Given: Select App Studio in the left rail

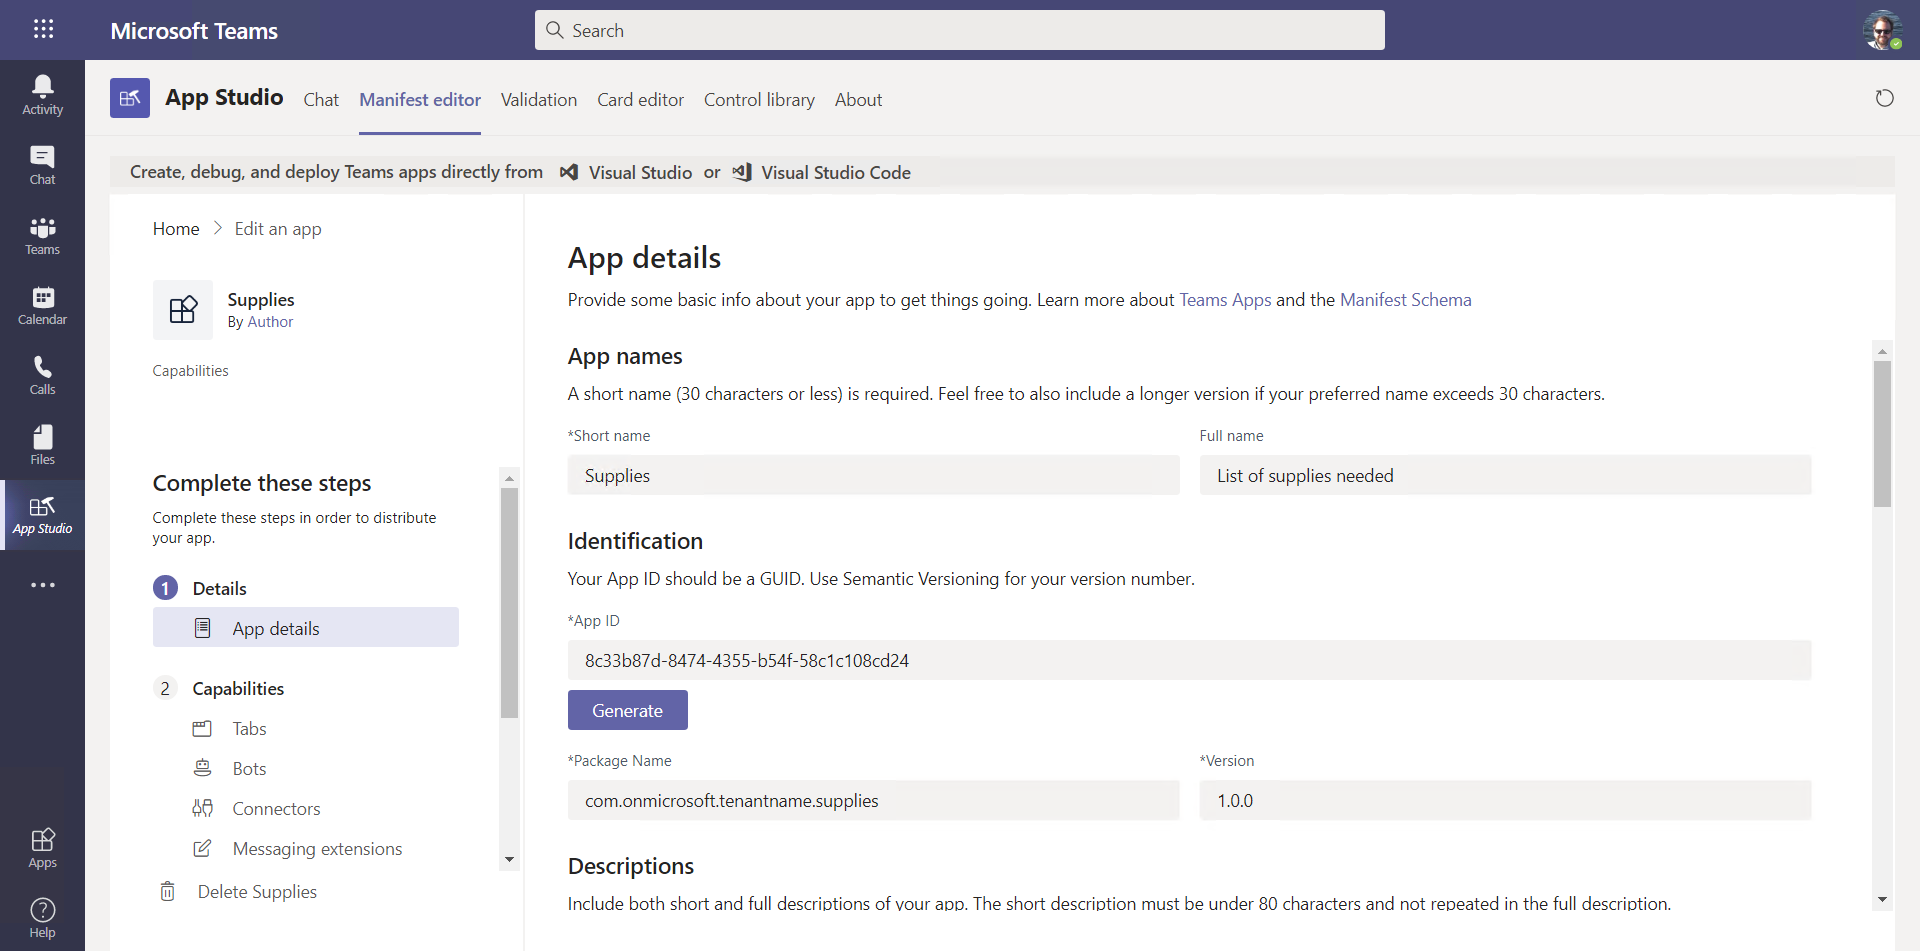Looking at the screenshot, I should (x=42, y=515).
